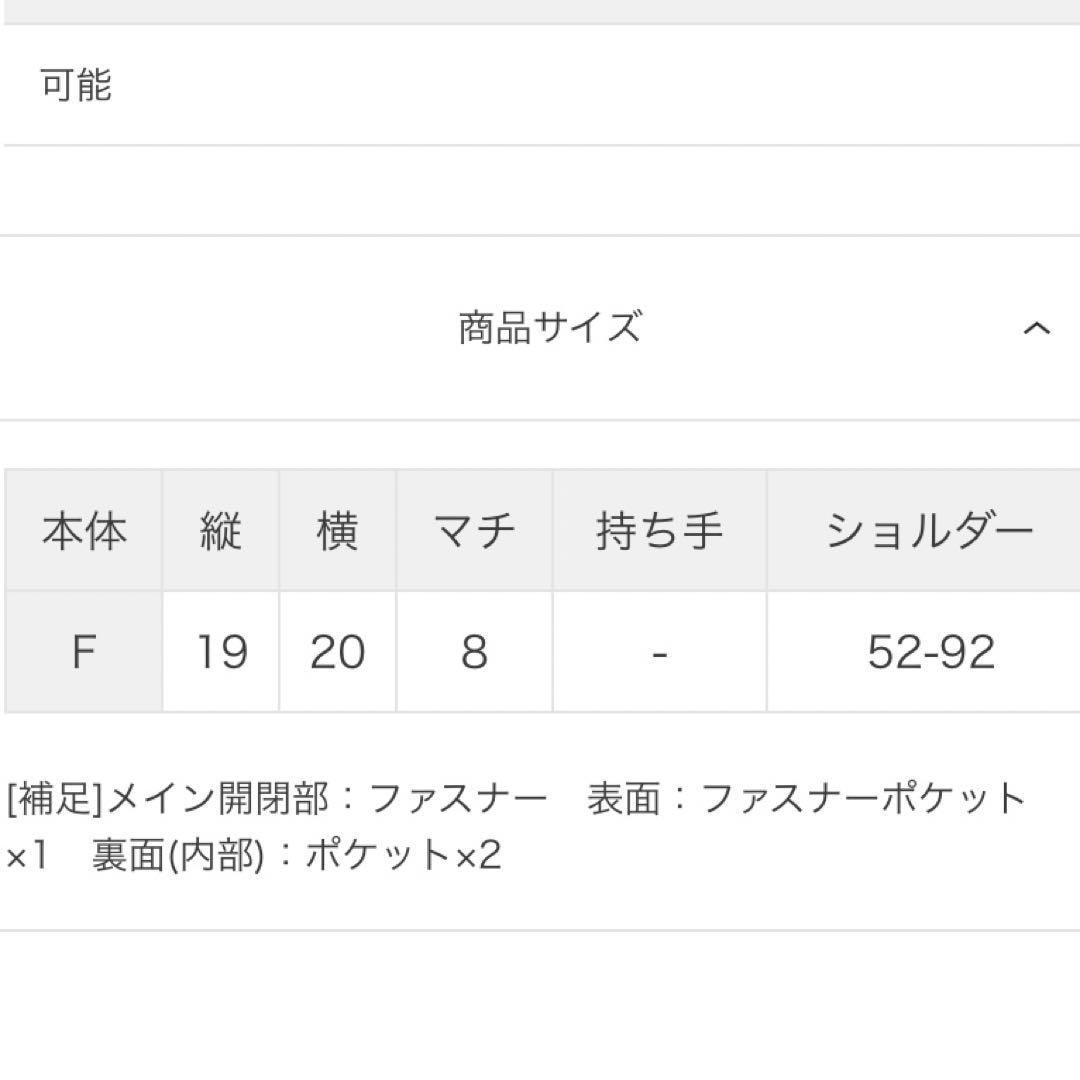Select the 本体 table header cell
Image resolution: width=1080 pixels, height=1080 pixels.
tap(84, 532)
